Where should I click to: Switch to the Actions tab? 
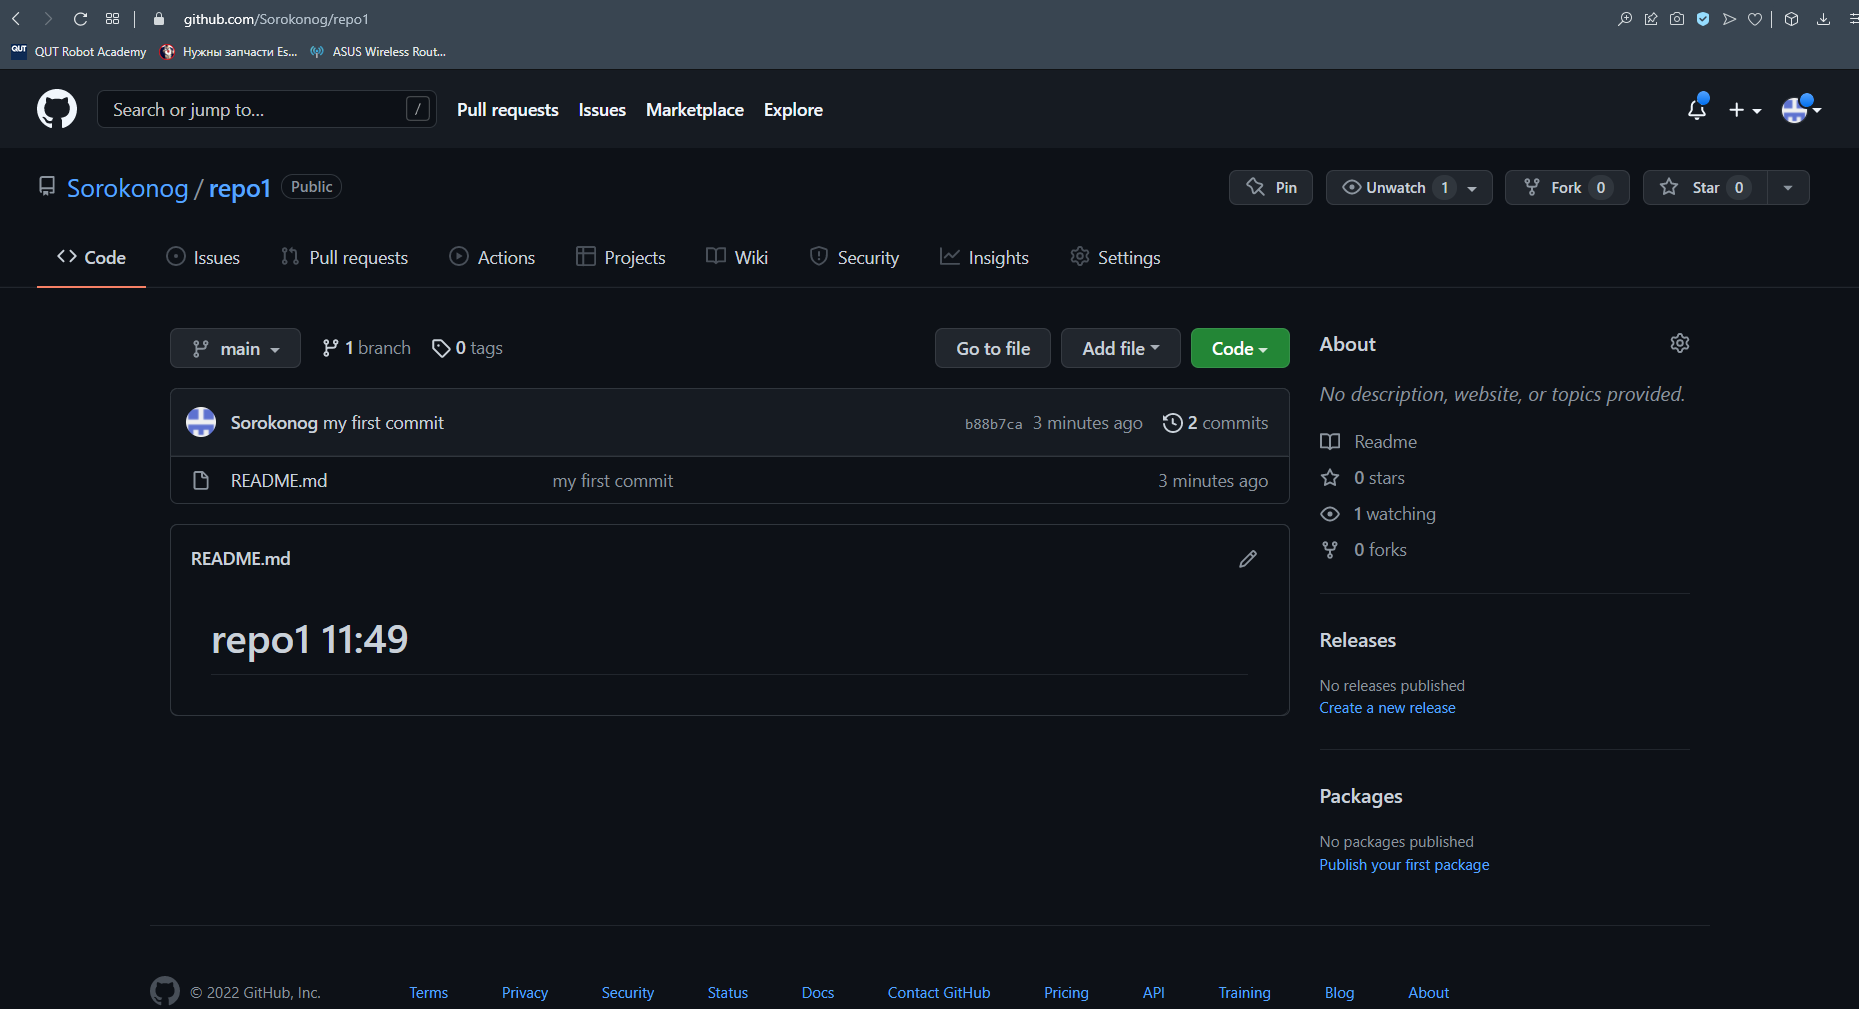[x=492, y=258]
